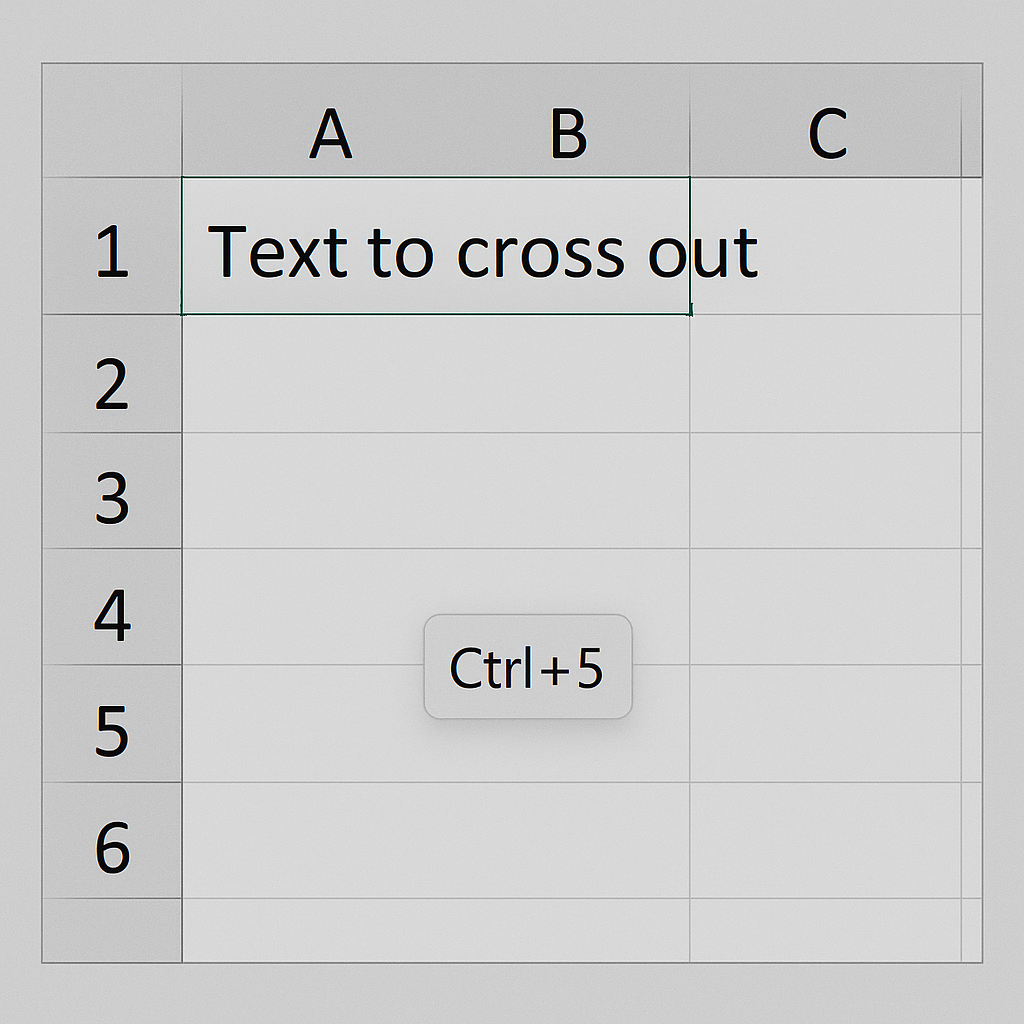The width and height of the screenshot is (1024, 1024).
Task: Click the Select All corner box
Action: tap(112, 121)
